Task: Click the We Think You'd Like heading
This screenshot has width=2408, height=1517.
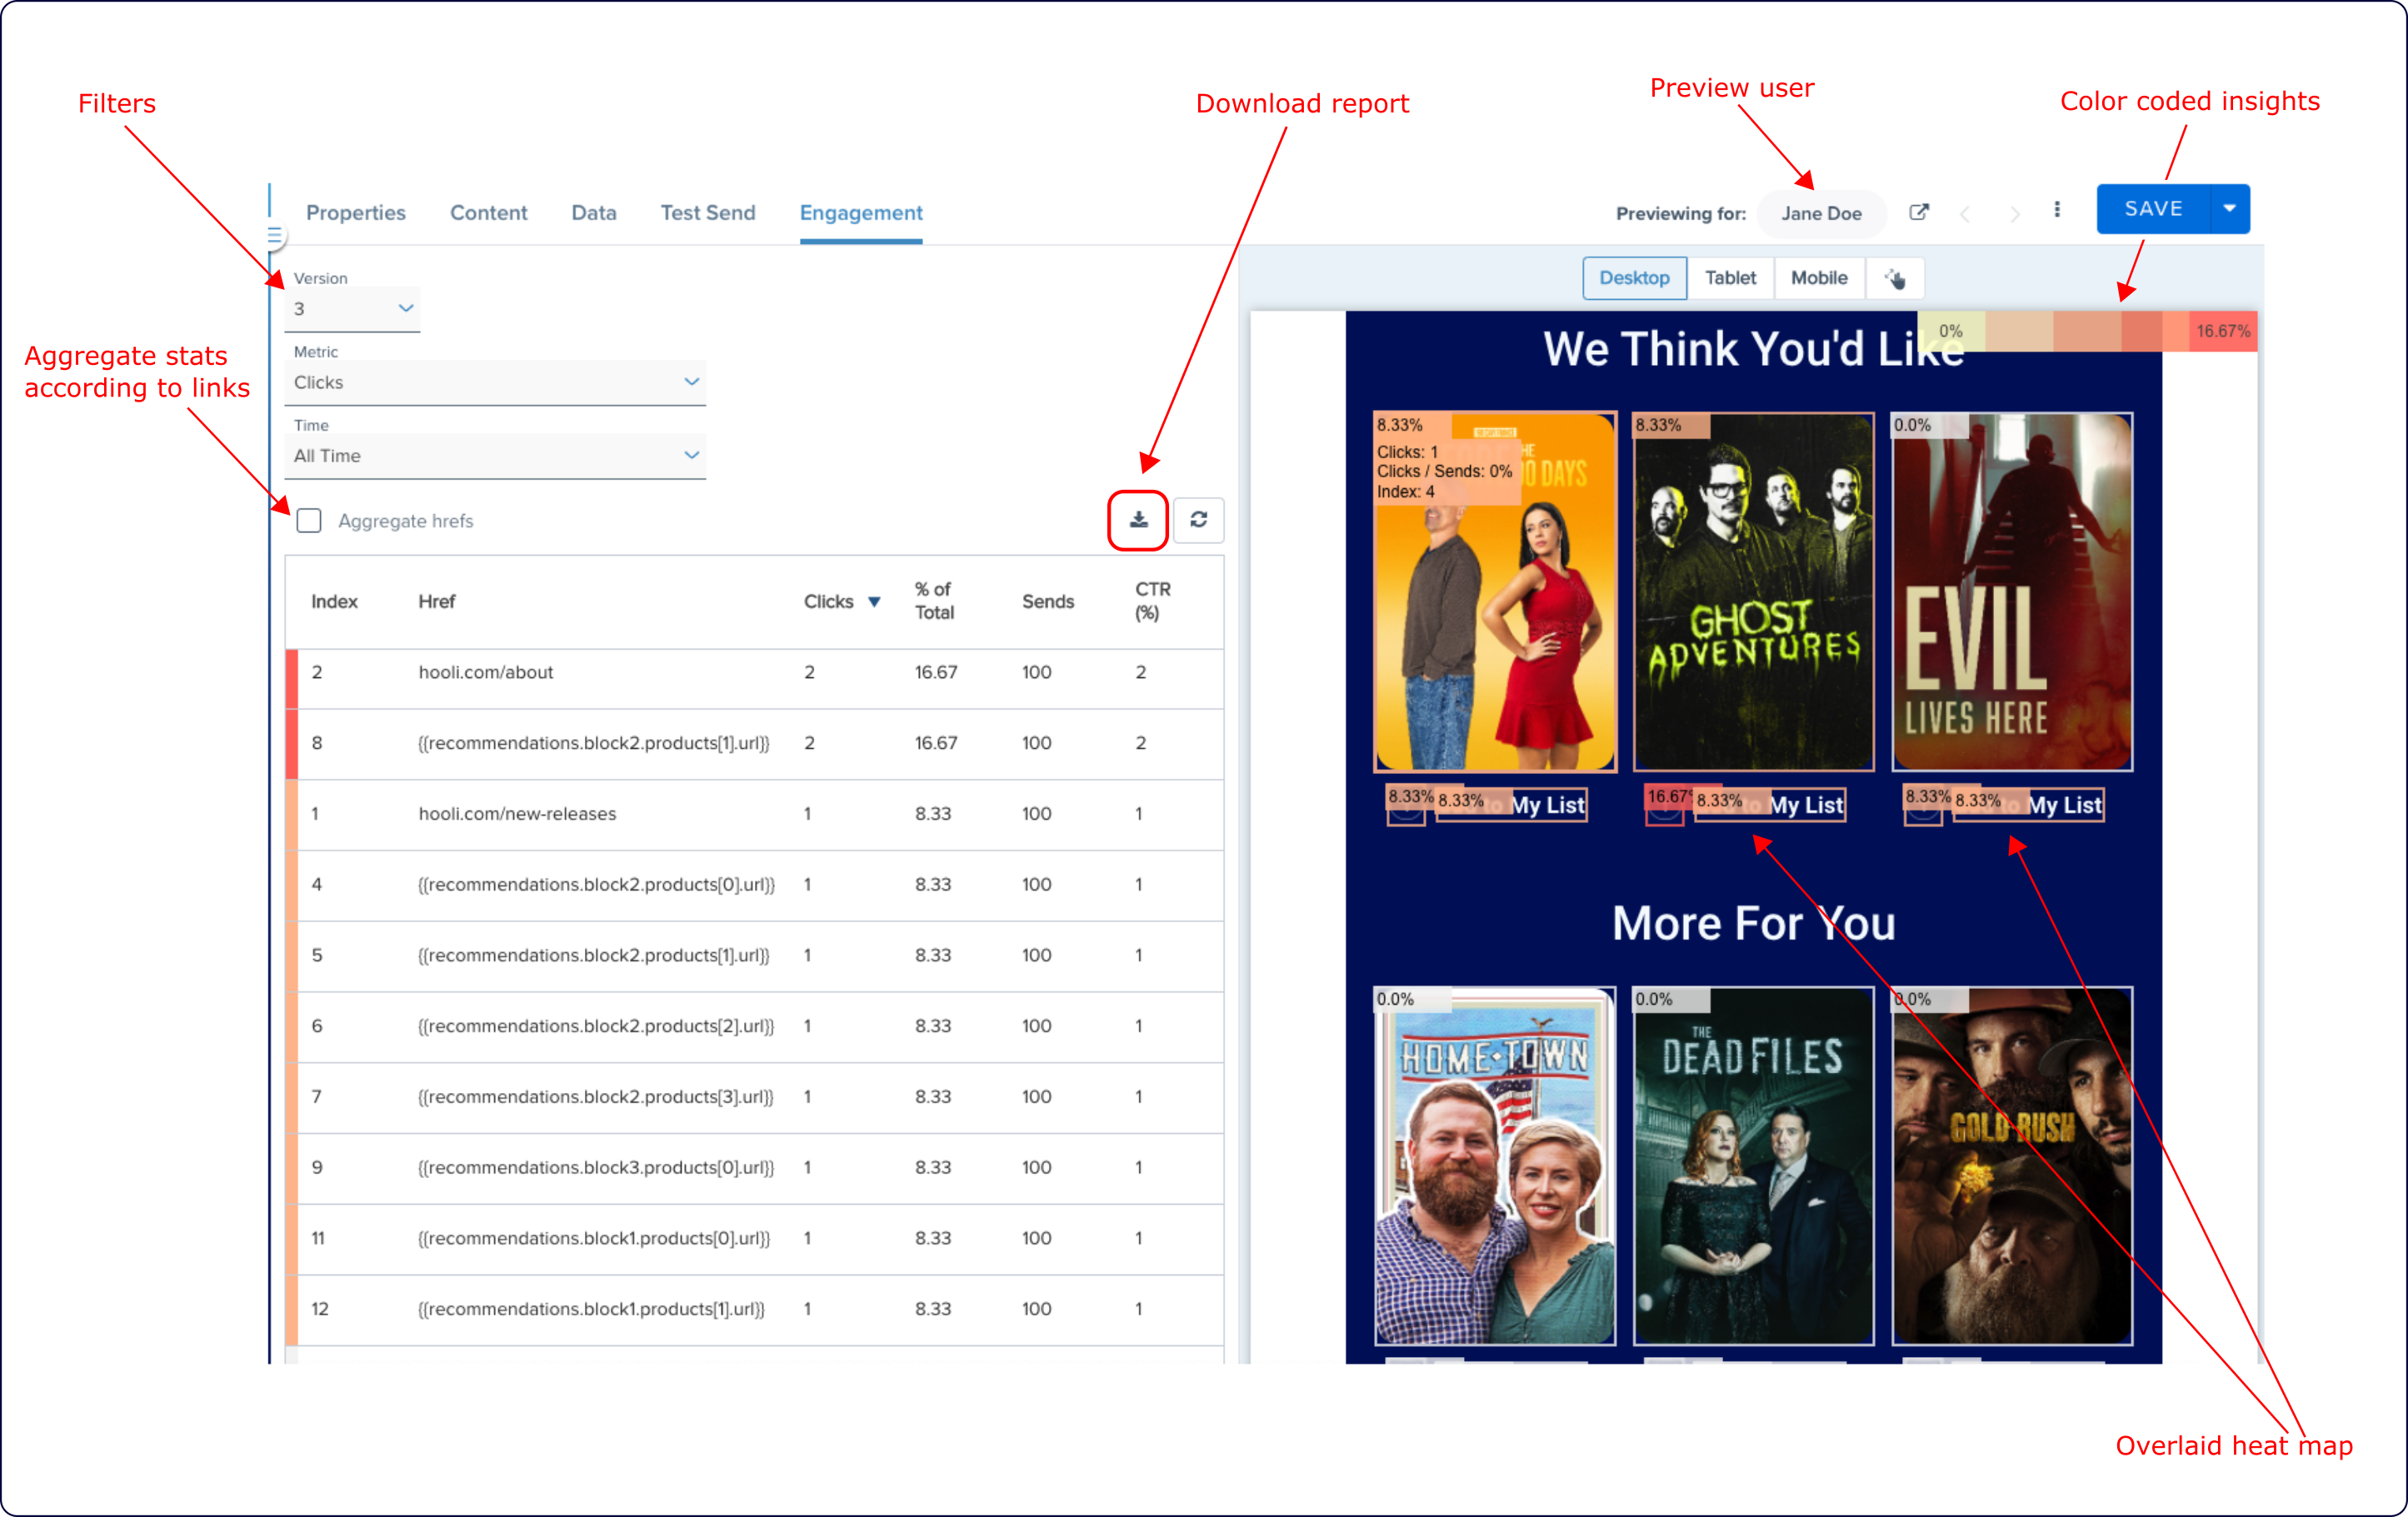Action: pos(1753,349)
